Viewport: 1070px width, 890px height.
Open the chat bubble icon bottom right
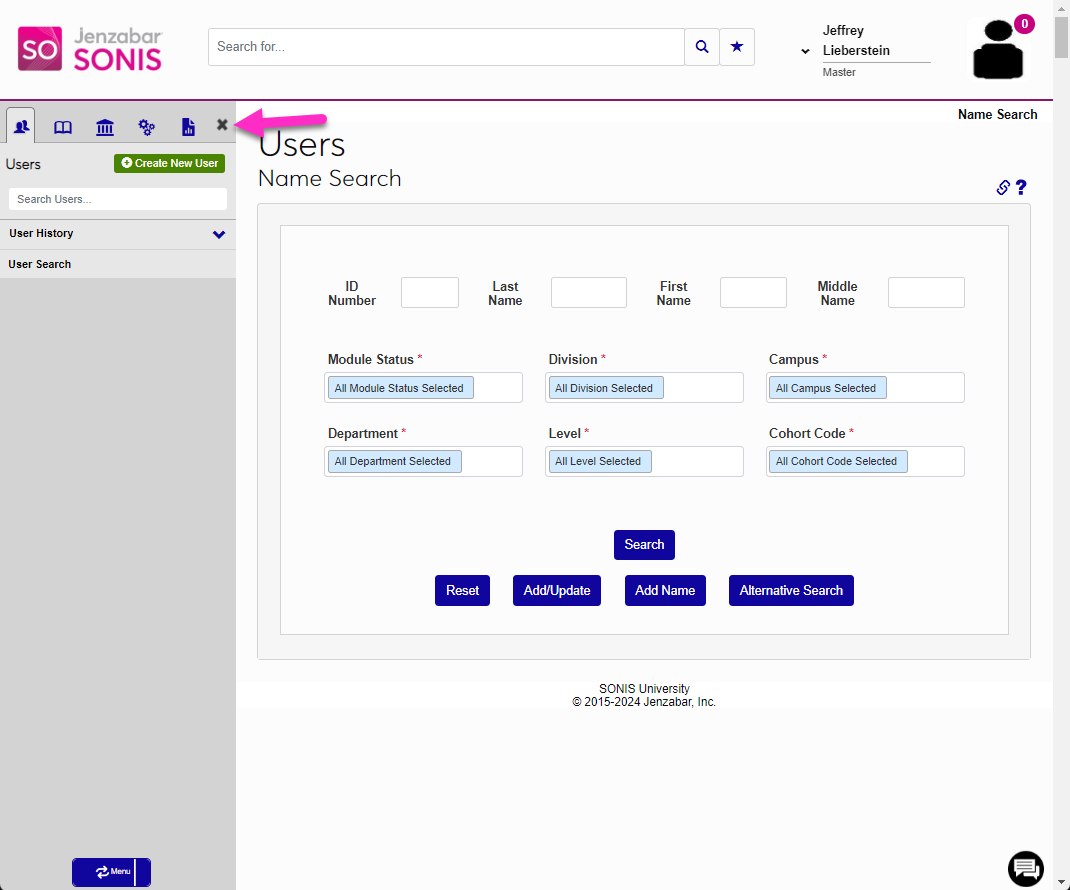[x=1025, y=869]
